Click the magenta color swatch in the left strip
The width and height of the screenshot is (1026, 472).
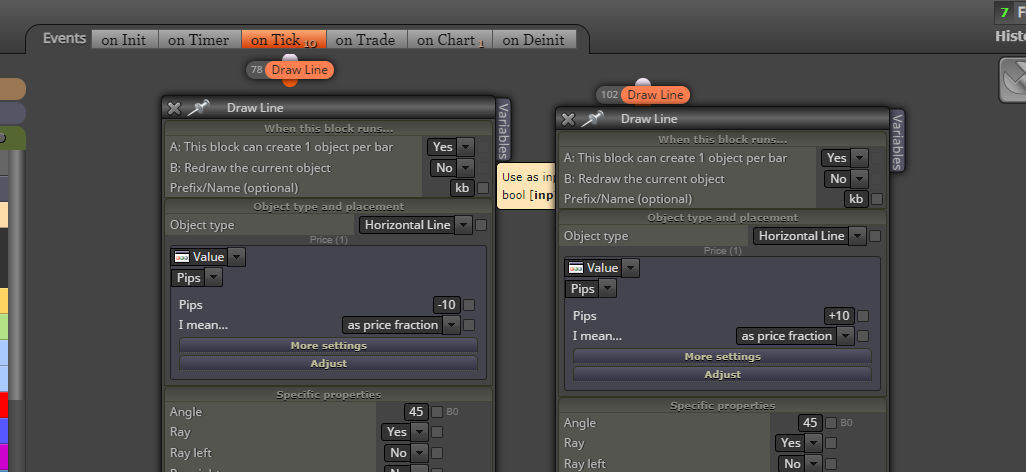click(4, 457)
